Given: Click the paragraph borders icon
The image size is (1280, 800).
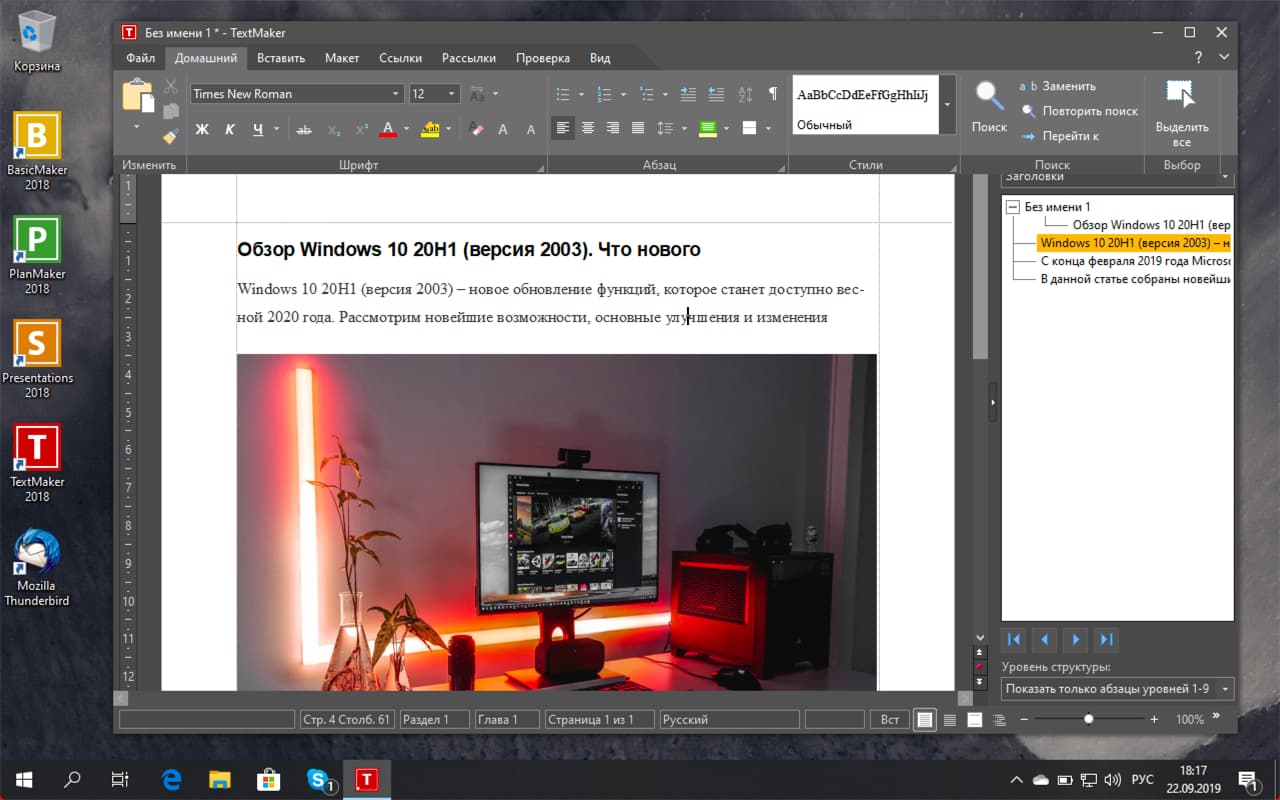Looking at the screenshot, I should tap(749, 128).
